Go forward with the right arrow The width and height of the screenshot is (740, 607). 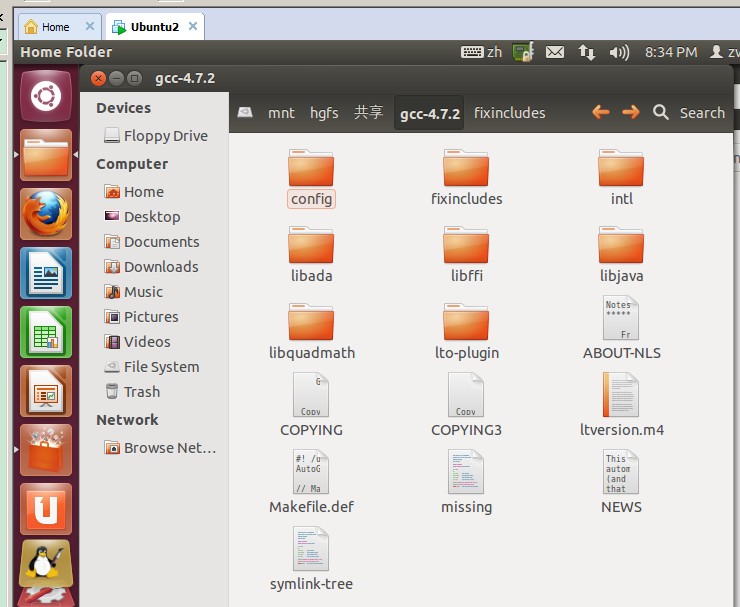tap(630, 113)
